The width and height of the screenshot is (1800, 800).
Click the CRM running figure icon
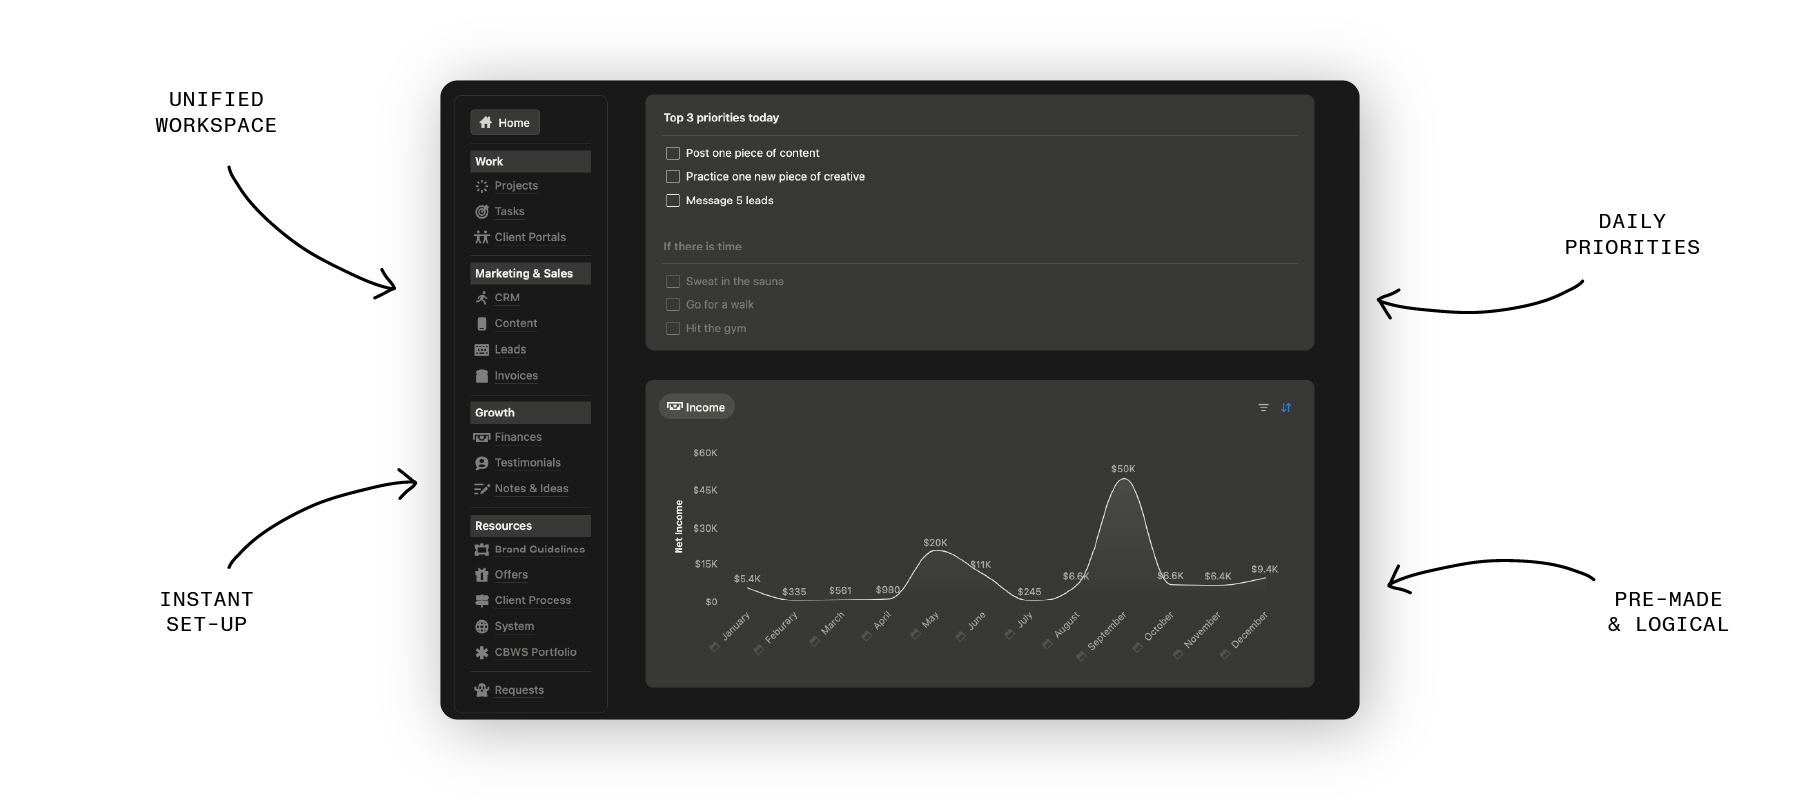[482, 298]
